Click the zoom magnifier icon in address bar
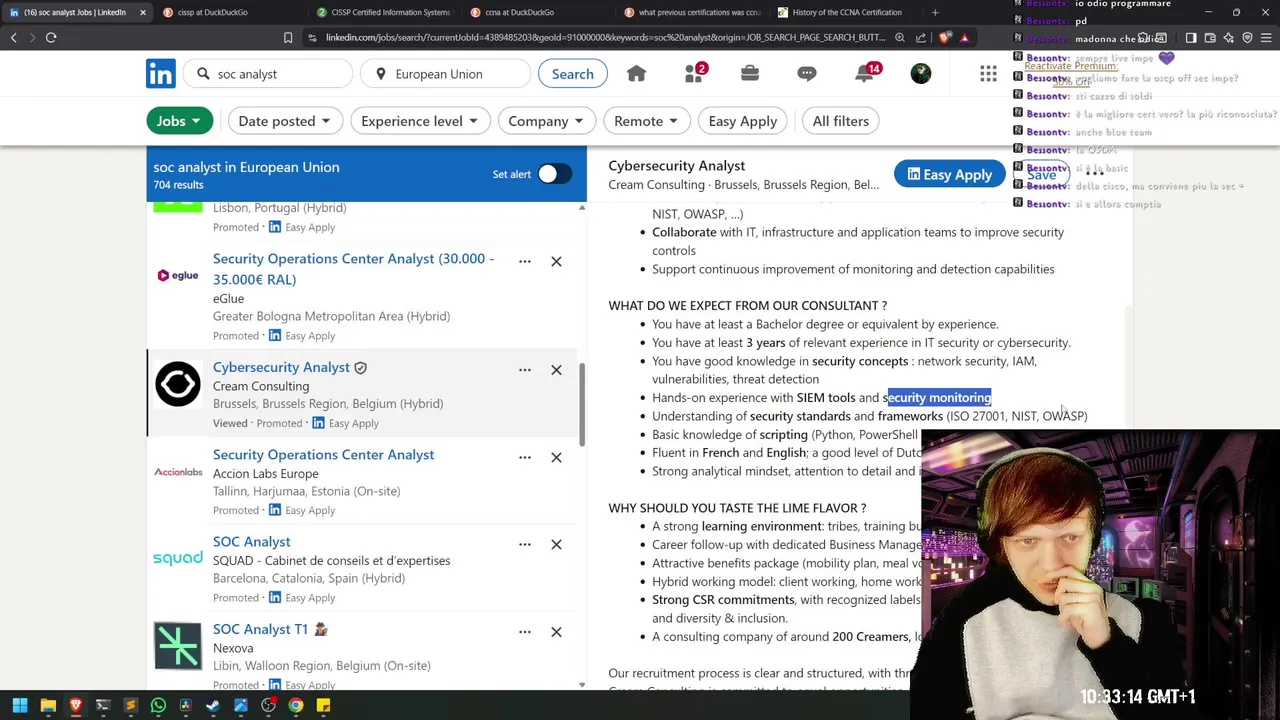The width and height of the screenshot is (1280, 720). pos(900,38)
